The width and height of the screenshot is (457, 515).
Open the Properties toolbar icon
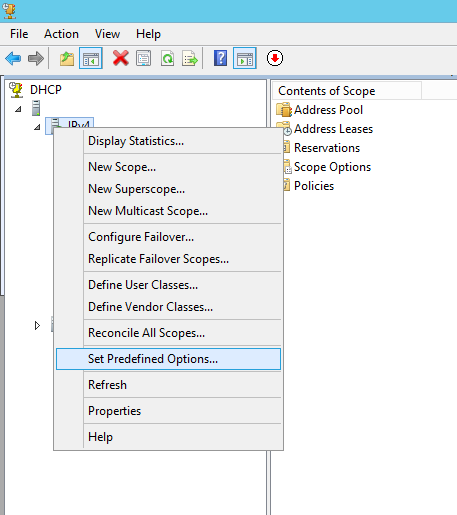point(143,58)
